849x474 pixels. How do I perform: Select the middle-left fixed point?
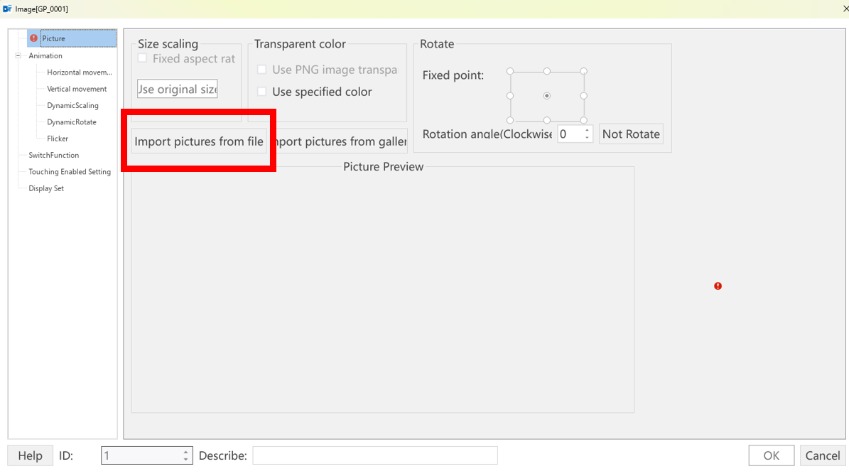510,96
